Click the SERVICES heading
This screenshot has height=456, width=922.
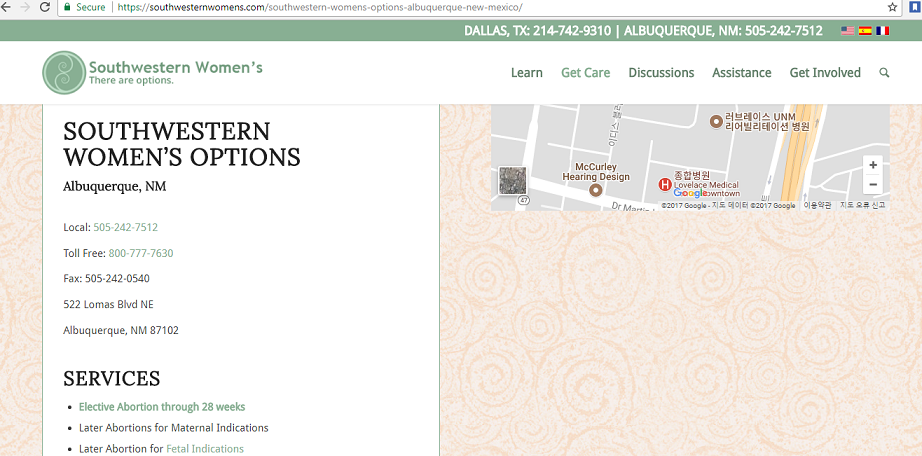112,378
